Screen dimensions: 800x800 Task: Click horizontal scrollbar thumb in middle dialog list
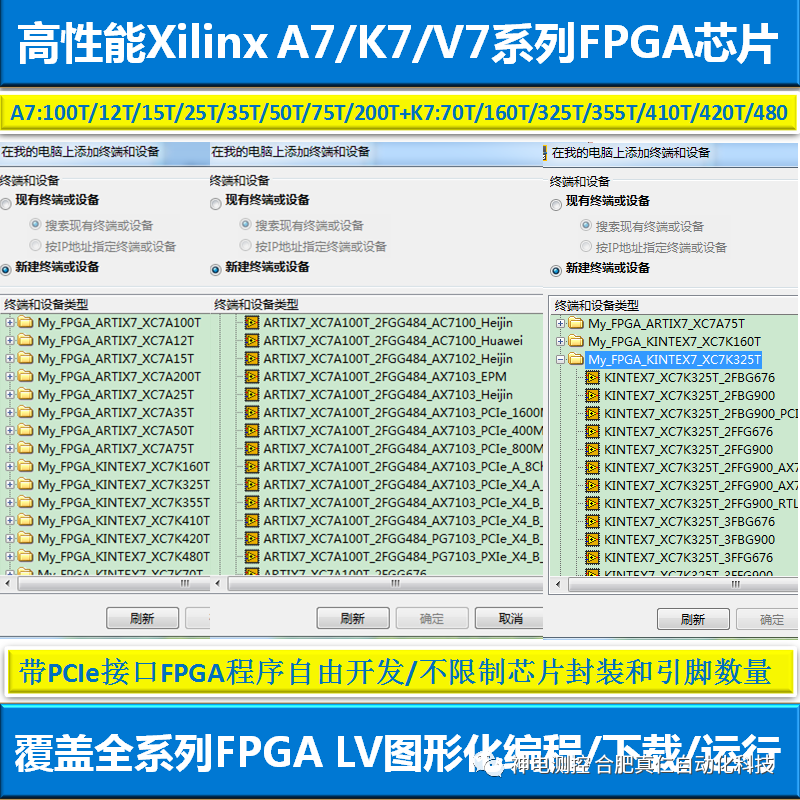385,583
